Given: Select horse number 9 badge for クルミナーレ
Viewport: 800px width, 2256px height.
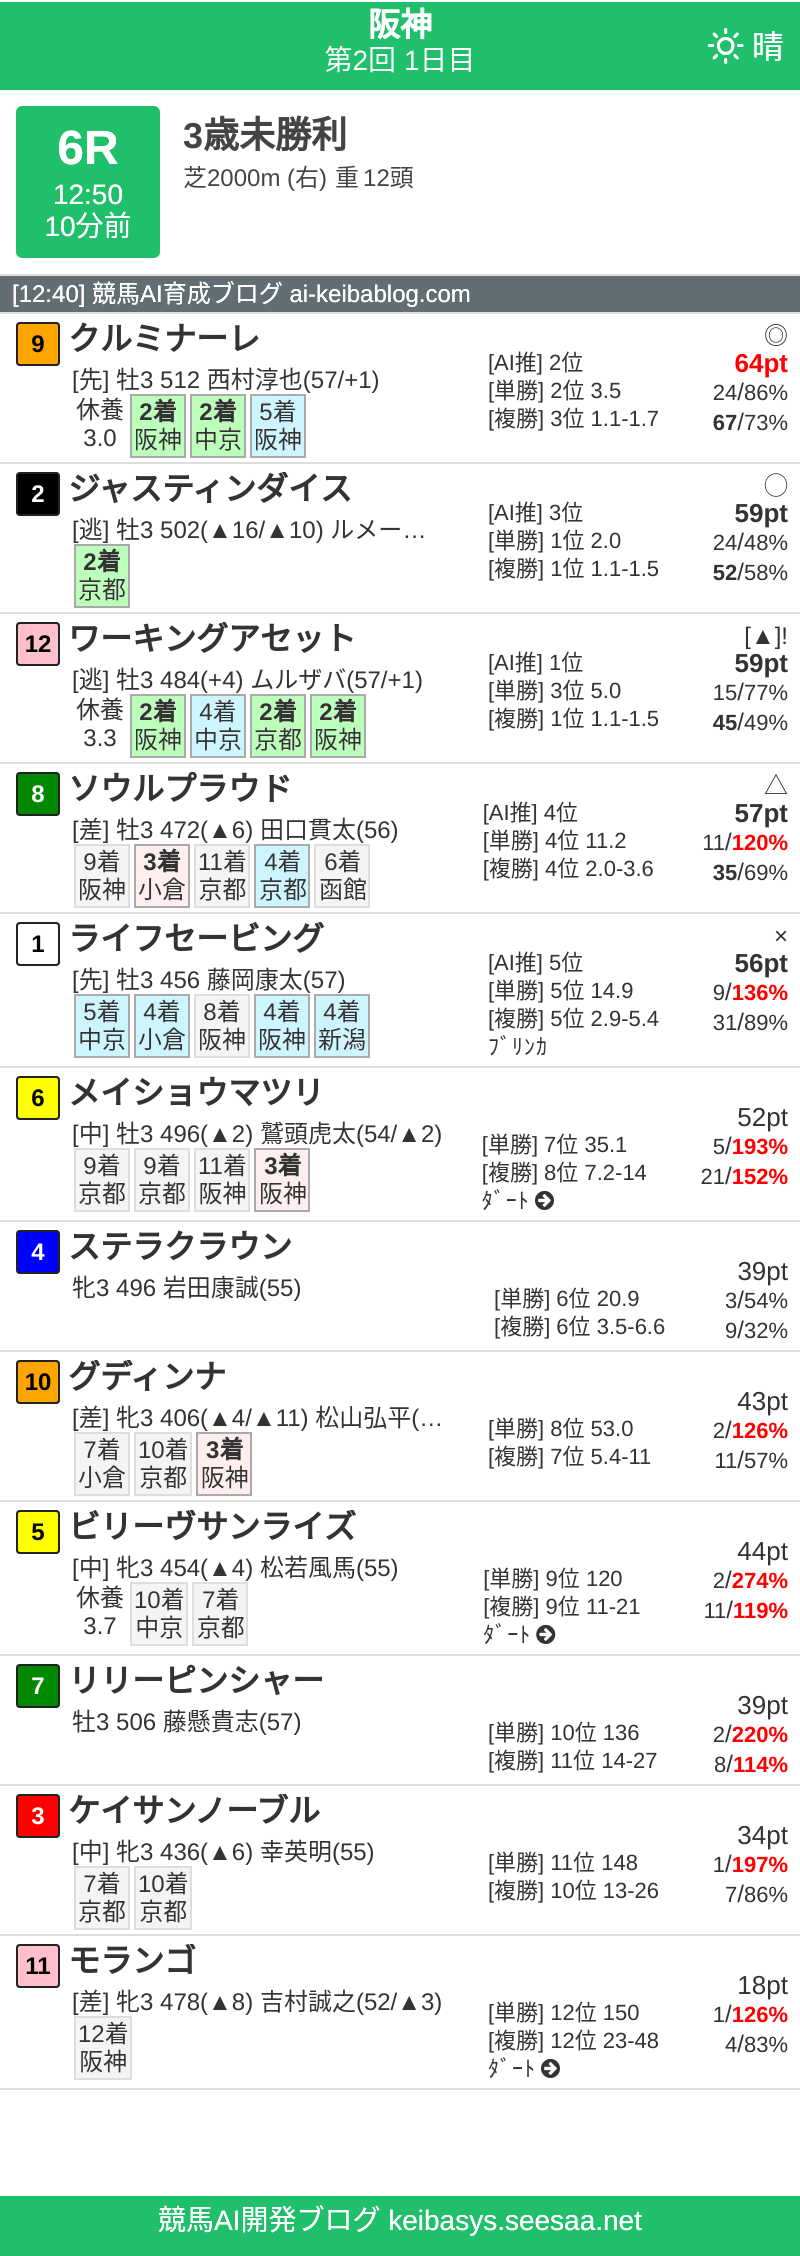Looking at the screenshot, I should click(x=37, y=343).
